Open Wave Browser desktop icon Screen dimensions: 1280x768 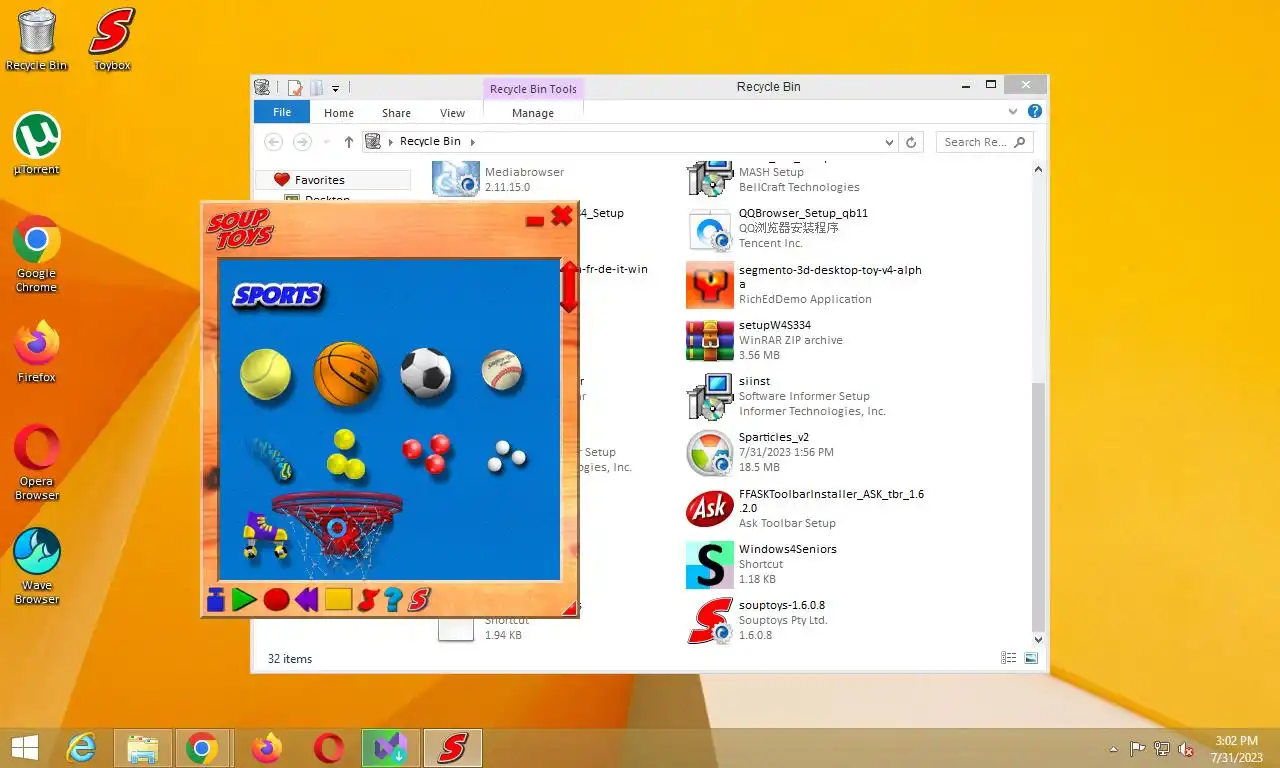(x=37, y=566)
